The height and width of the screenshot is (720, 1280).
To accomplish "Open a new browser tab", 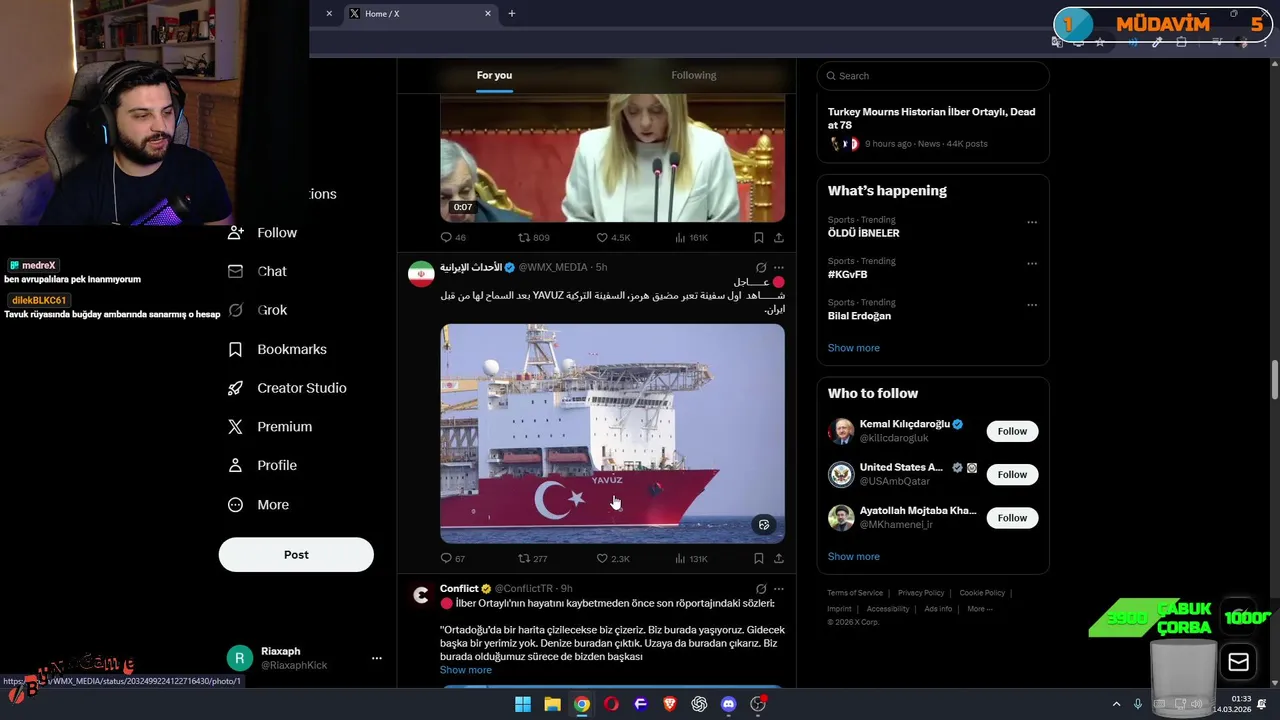I will (512, 14).
